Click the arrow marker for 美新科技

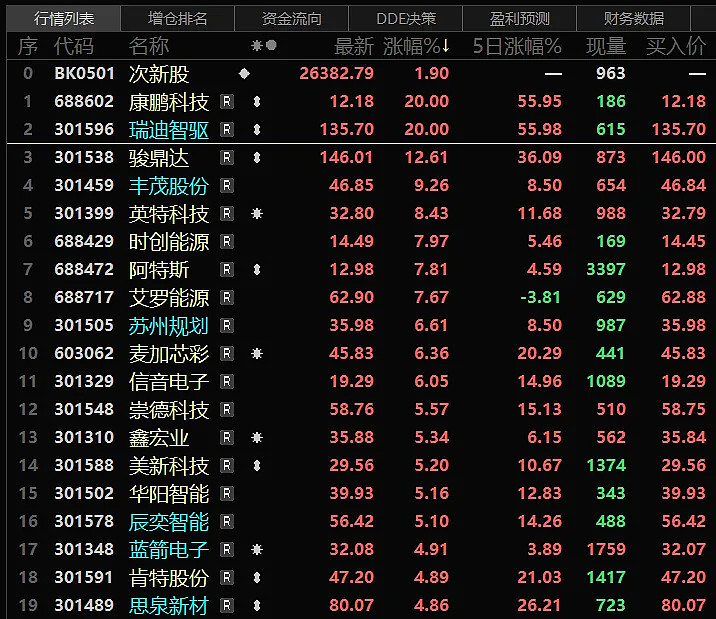pos(257,466)
